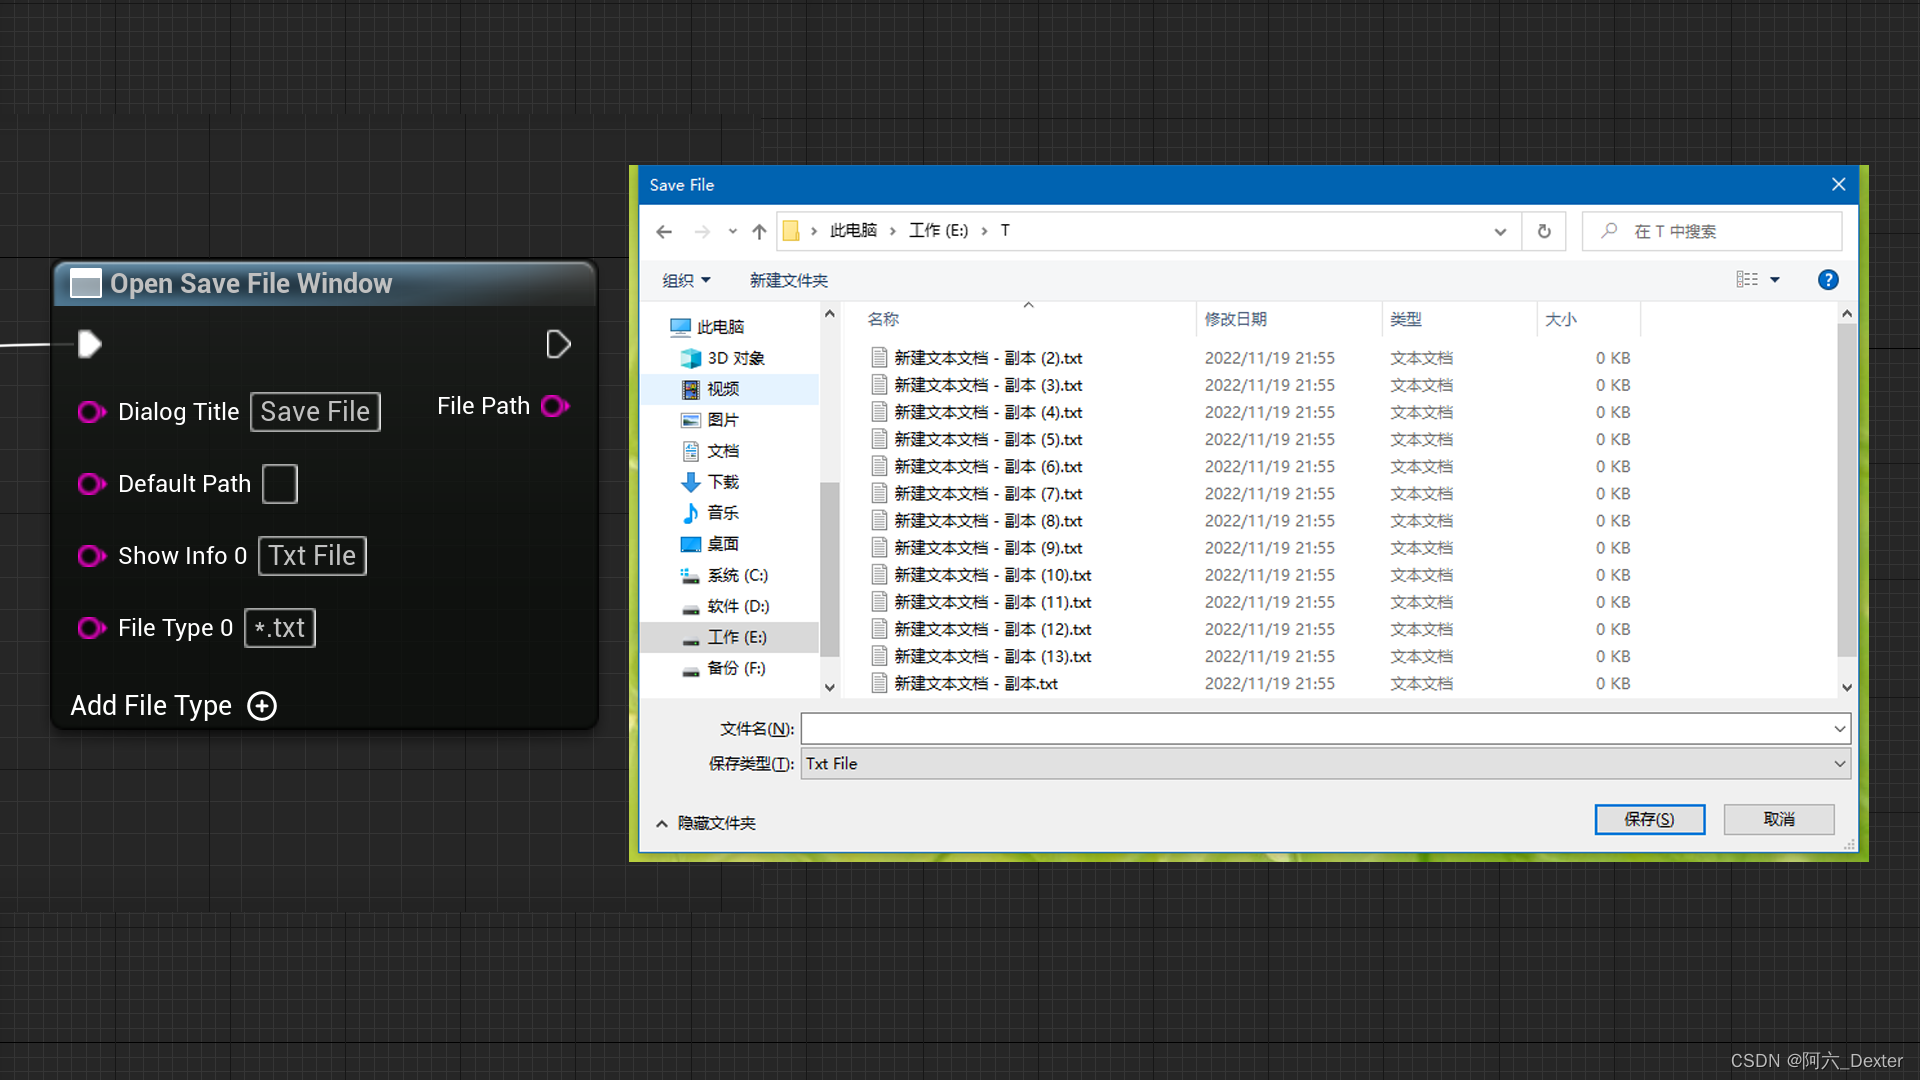Open the 系统 (C:) drive
This screenshot has width=1920, height=1080.
737,575
